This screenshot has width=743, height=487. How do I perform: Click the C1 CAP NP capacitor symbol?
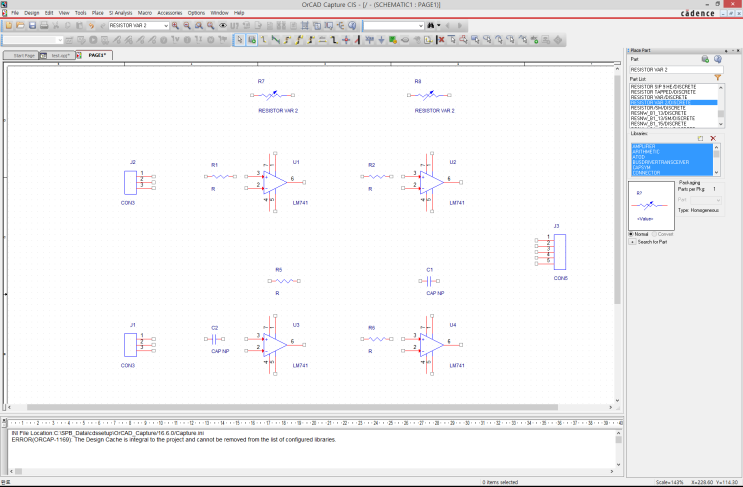pos(429,281)
